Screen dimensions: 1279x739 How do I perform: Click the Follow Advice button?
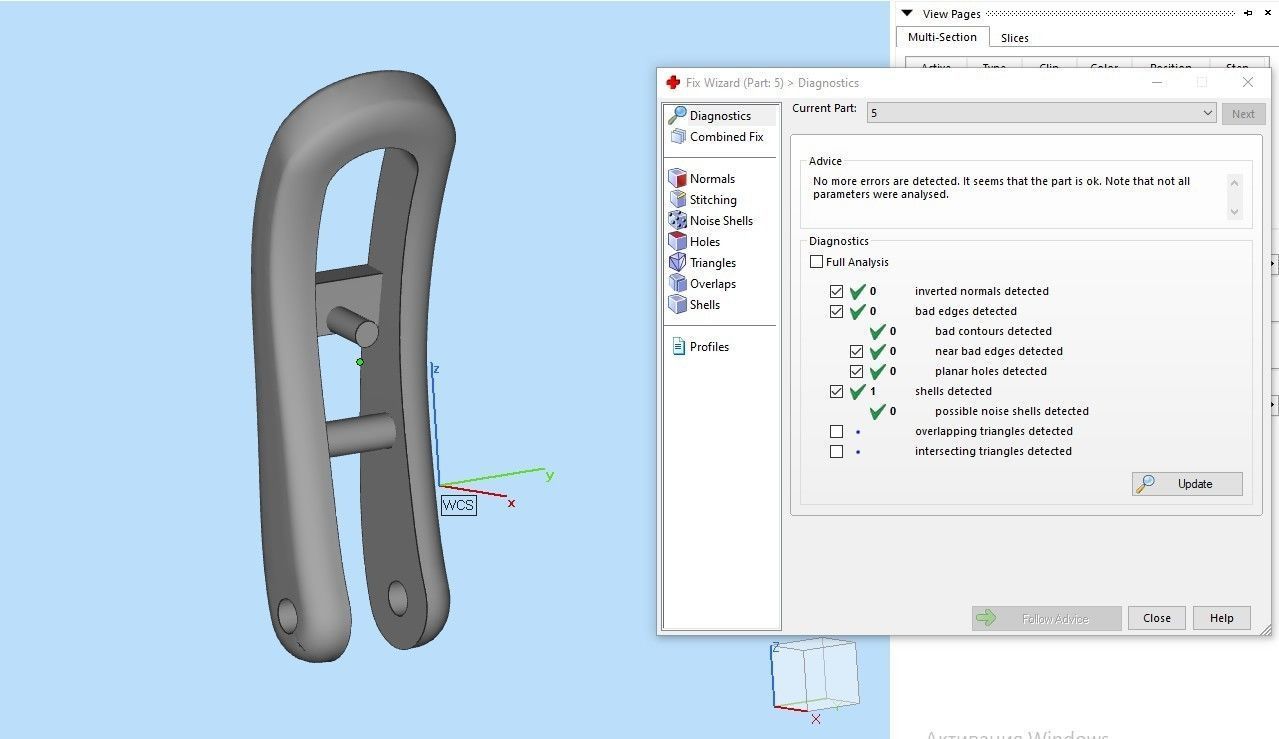coord(1046,618)
